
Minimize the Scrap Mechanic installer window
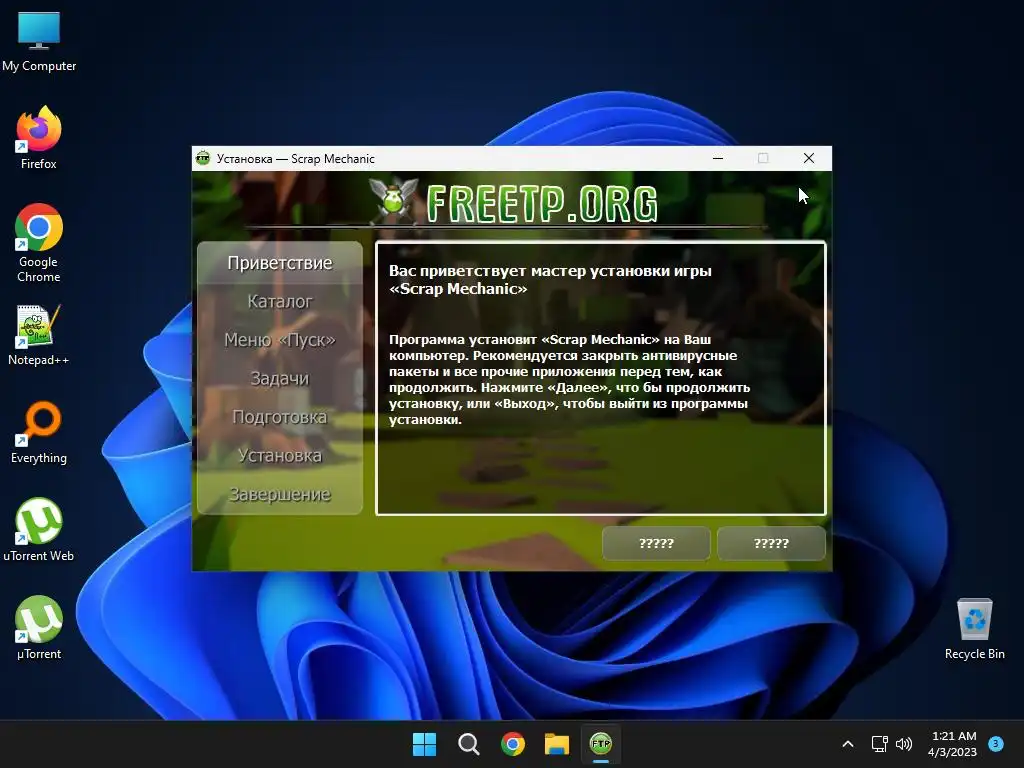[x=718, y=158]
